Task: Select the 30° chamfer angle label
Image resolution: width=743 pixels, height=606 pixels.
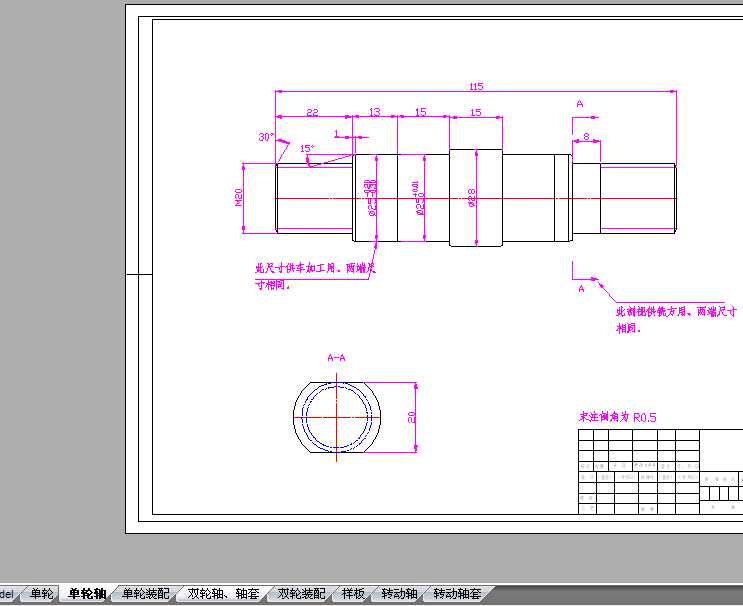Action: pyautogui.click(x=266, y=137)
